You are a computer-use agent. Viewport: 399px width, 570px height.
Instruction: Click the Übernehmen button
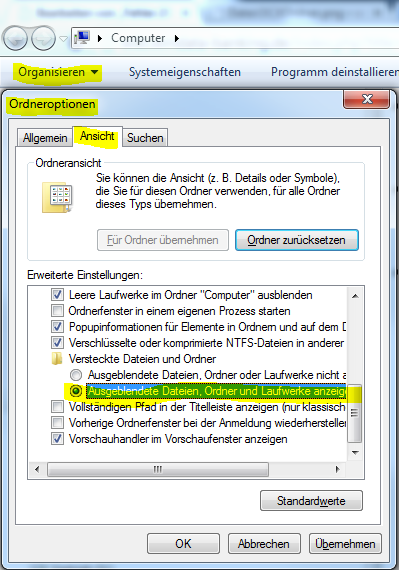(x=345, y=543)
